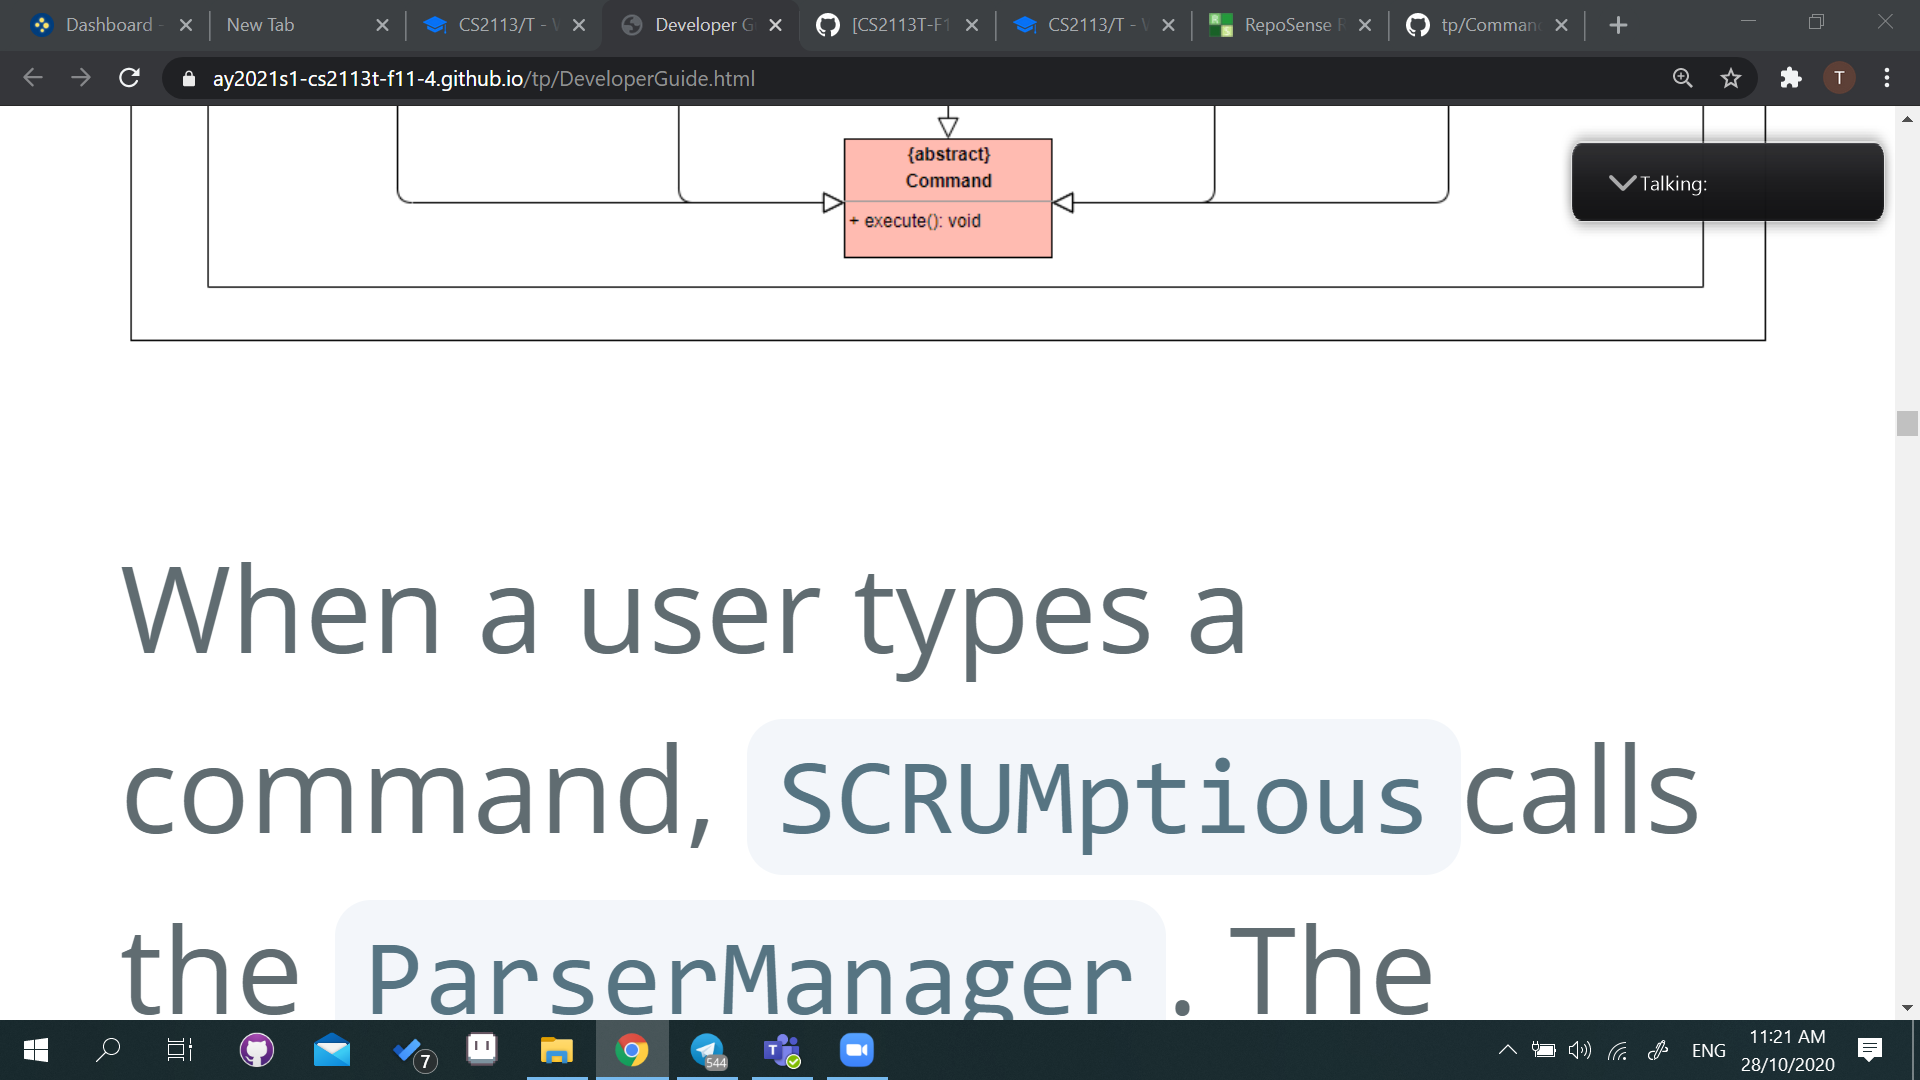This screenshot has height=1080, width=1920.
Task: Open the Wi-Fi network tray icon
Action: click(1618, 1050)
